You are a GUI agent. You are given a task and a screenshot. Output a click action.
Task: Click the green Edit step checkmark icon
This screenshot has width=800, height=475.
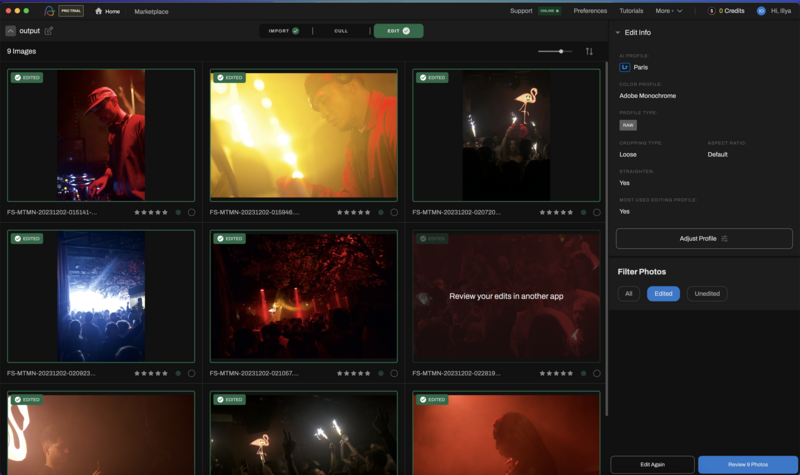(x=406, y=31)
